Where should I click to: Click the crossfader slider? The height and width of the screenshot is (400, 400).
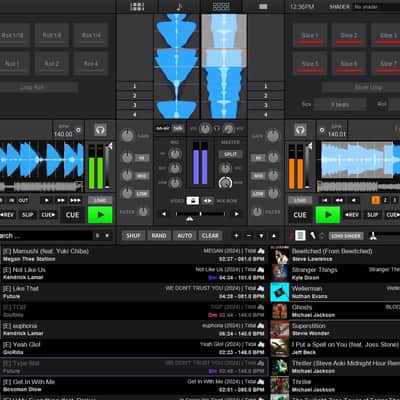[x=200, y=214]
